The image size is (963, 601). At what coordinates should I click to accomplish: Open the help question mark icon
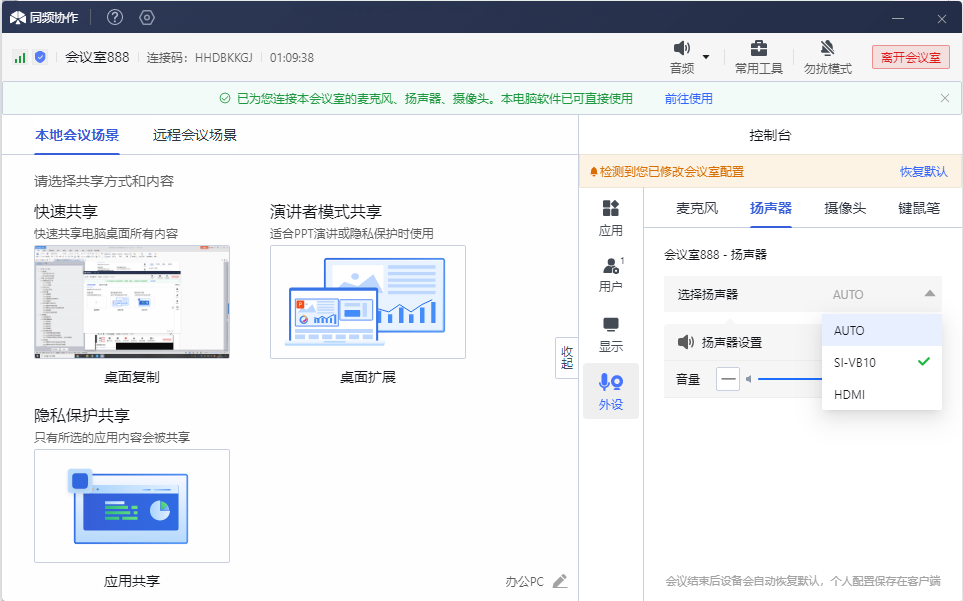tap(115, 17)
